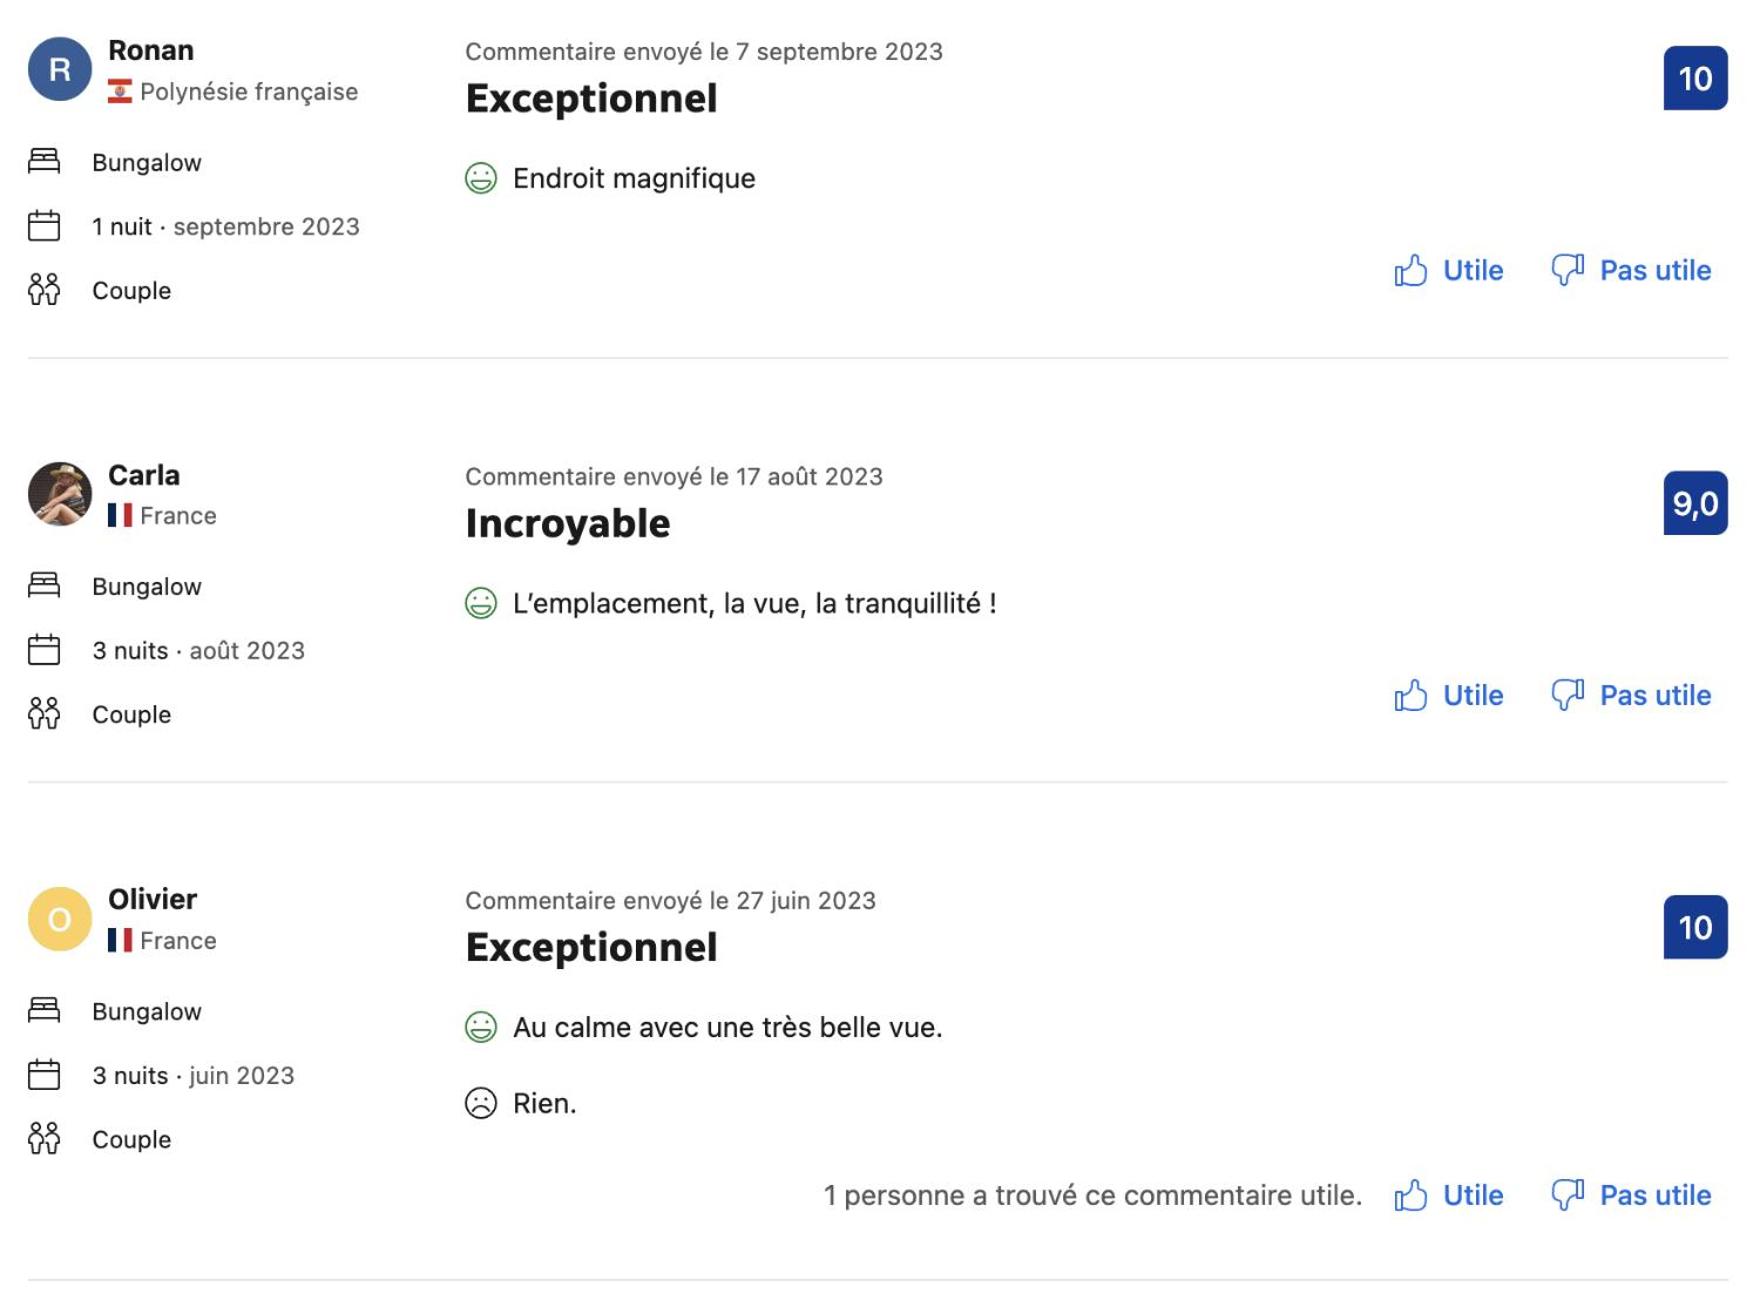1760x1314 pixels.
Task: Mark Olivier's review as Utile
Action: coord(1450,1195)
